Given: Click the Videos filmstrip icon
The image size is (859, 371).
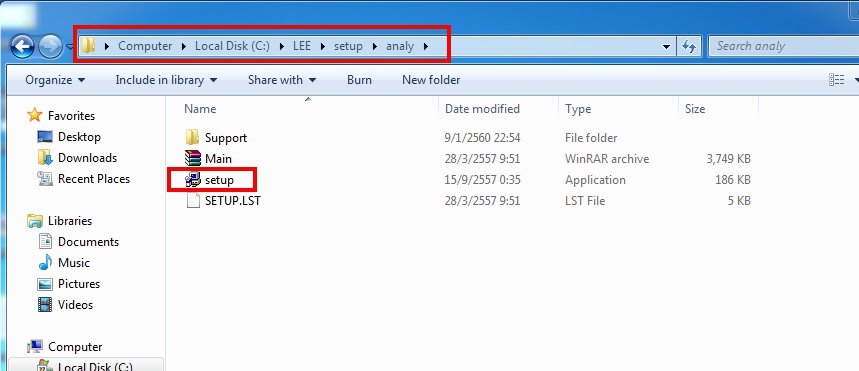Looking at the screenshot, I should [45, 305].
